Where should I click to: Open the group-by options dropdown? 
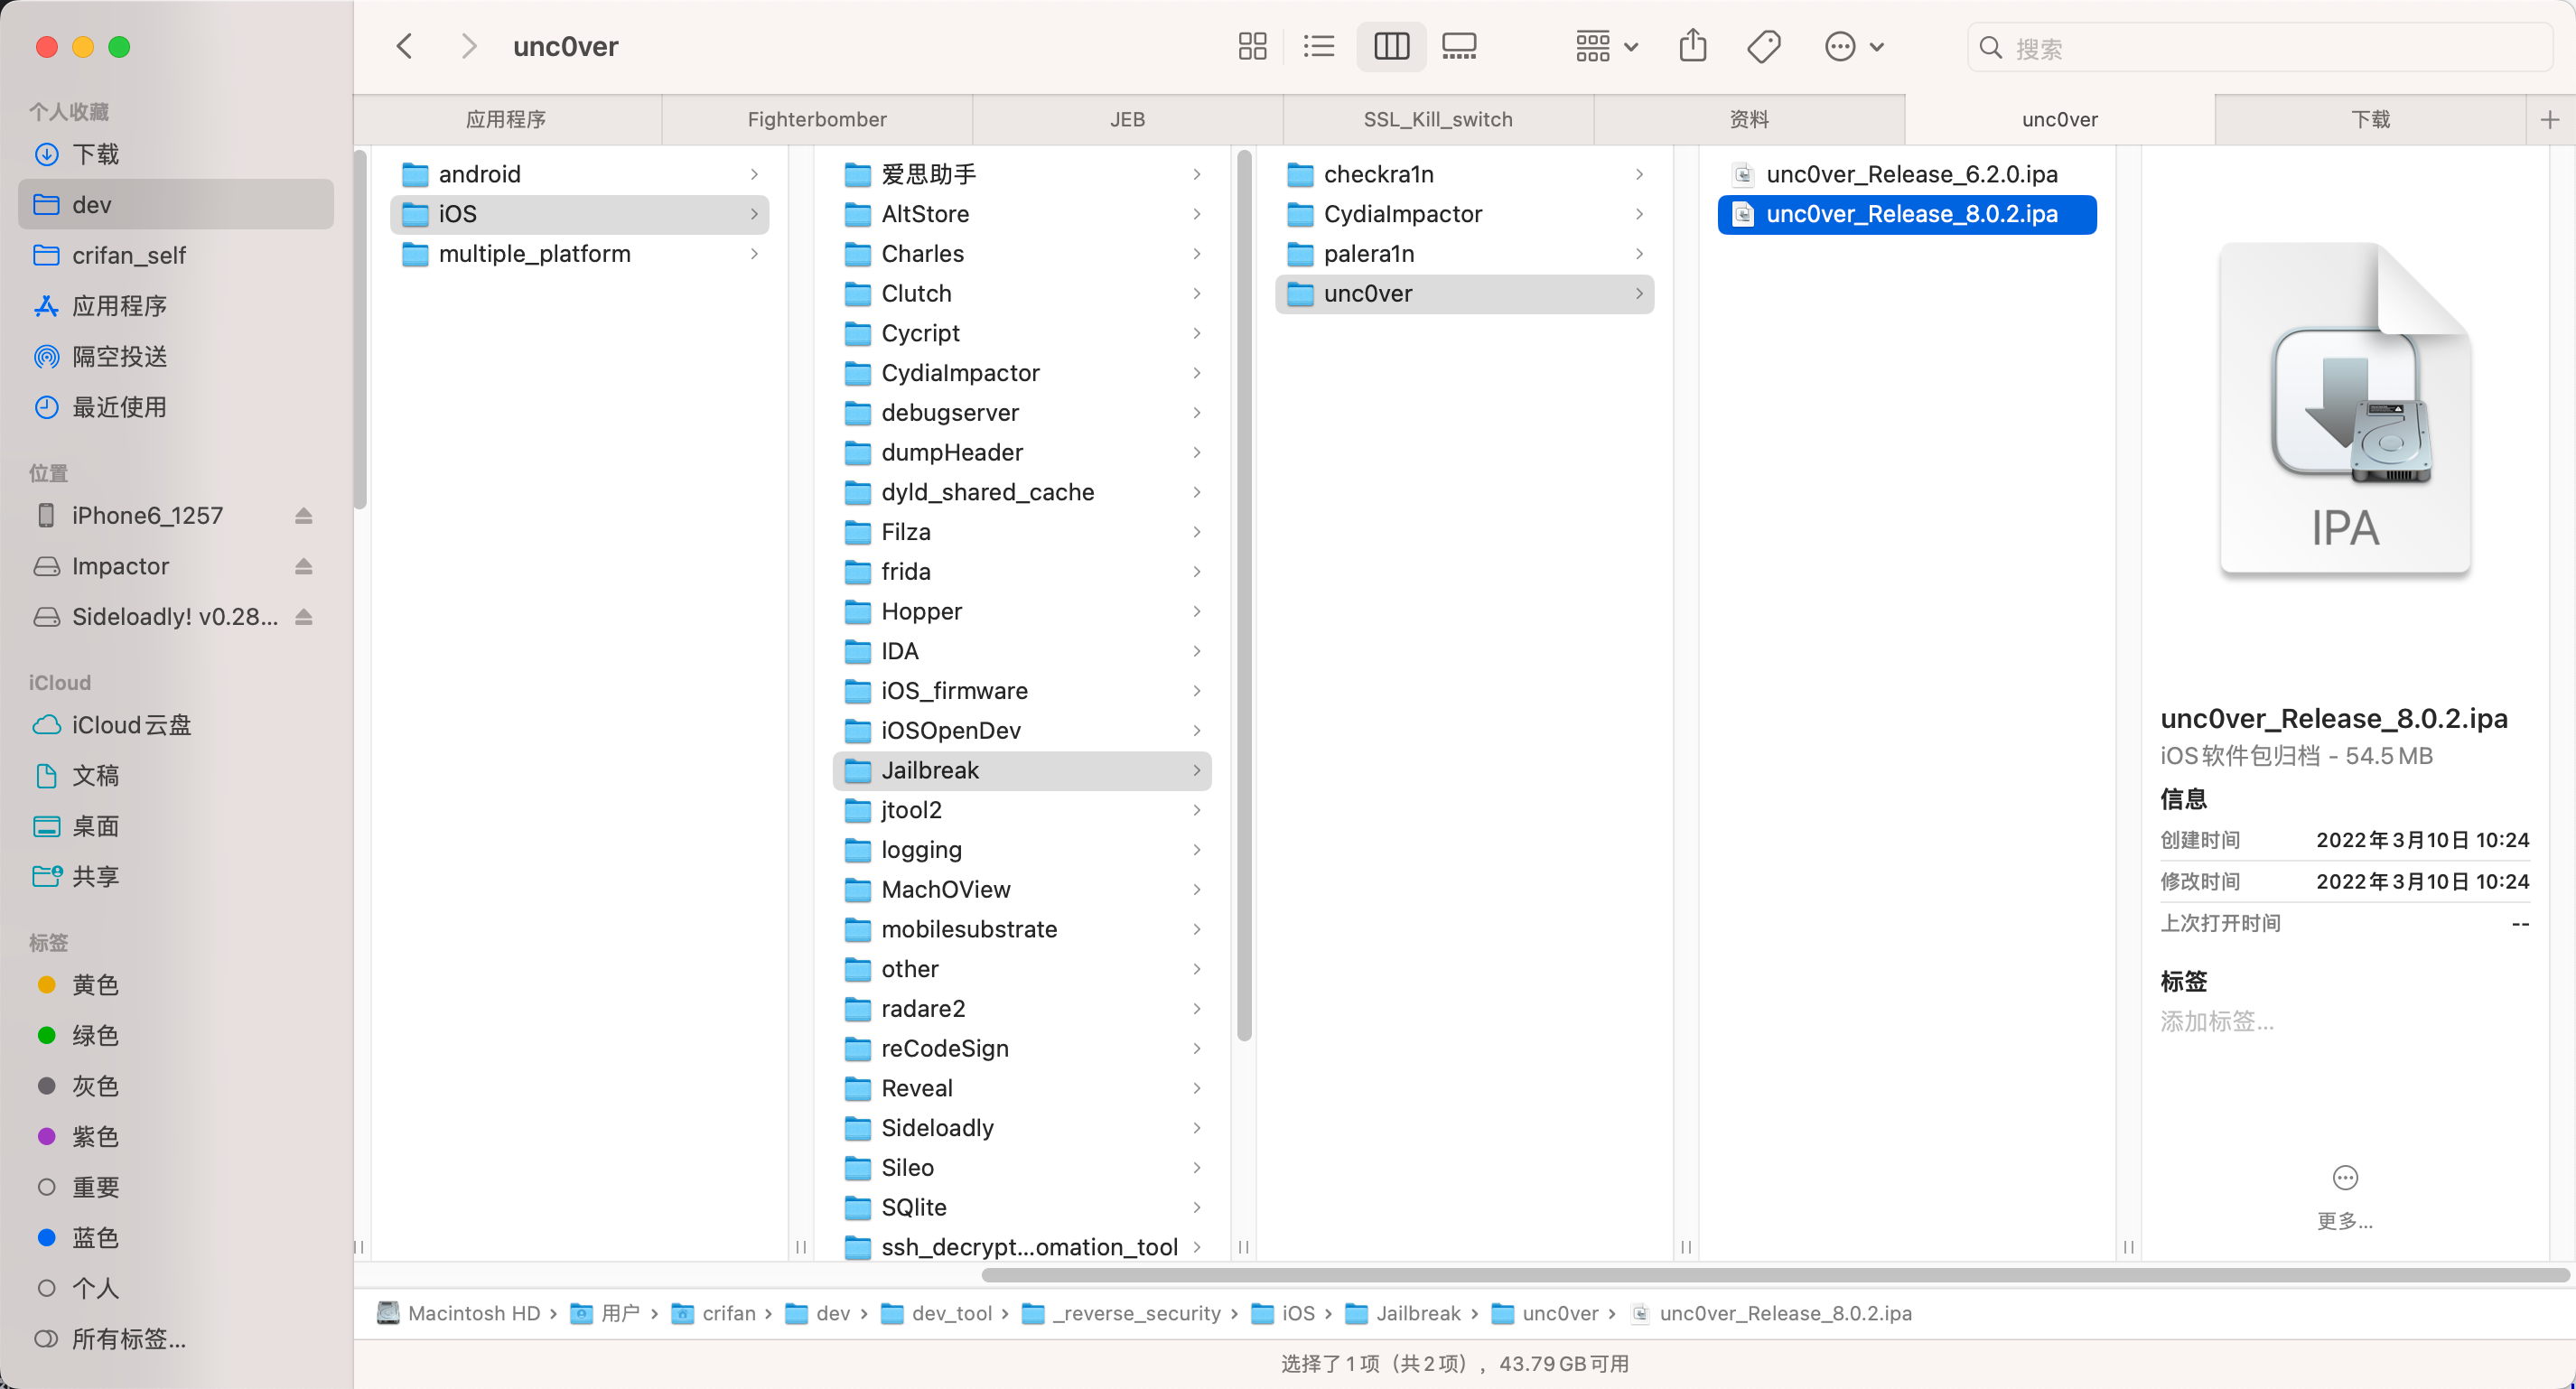point(1607,46)
